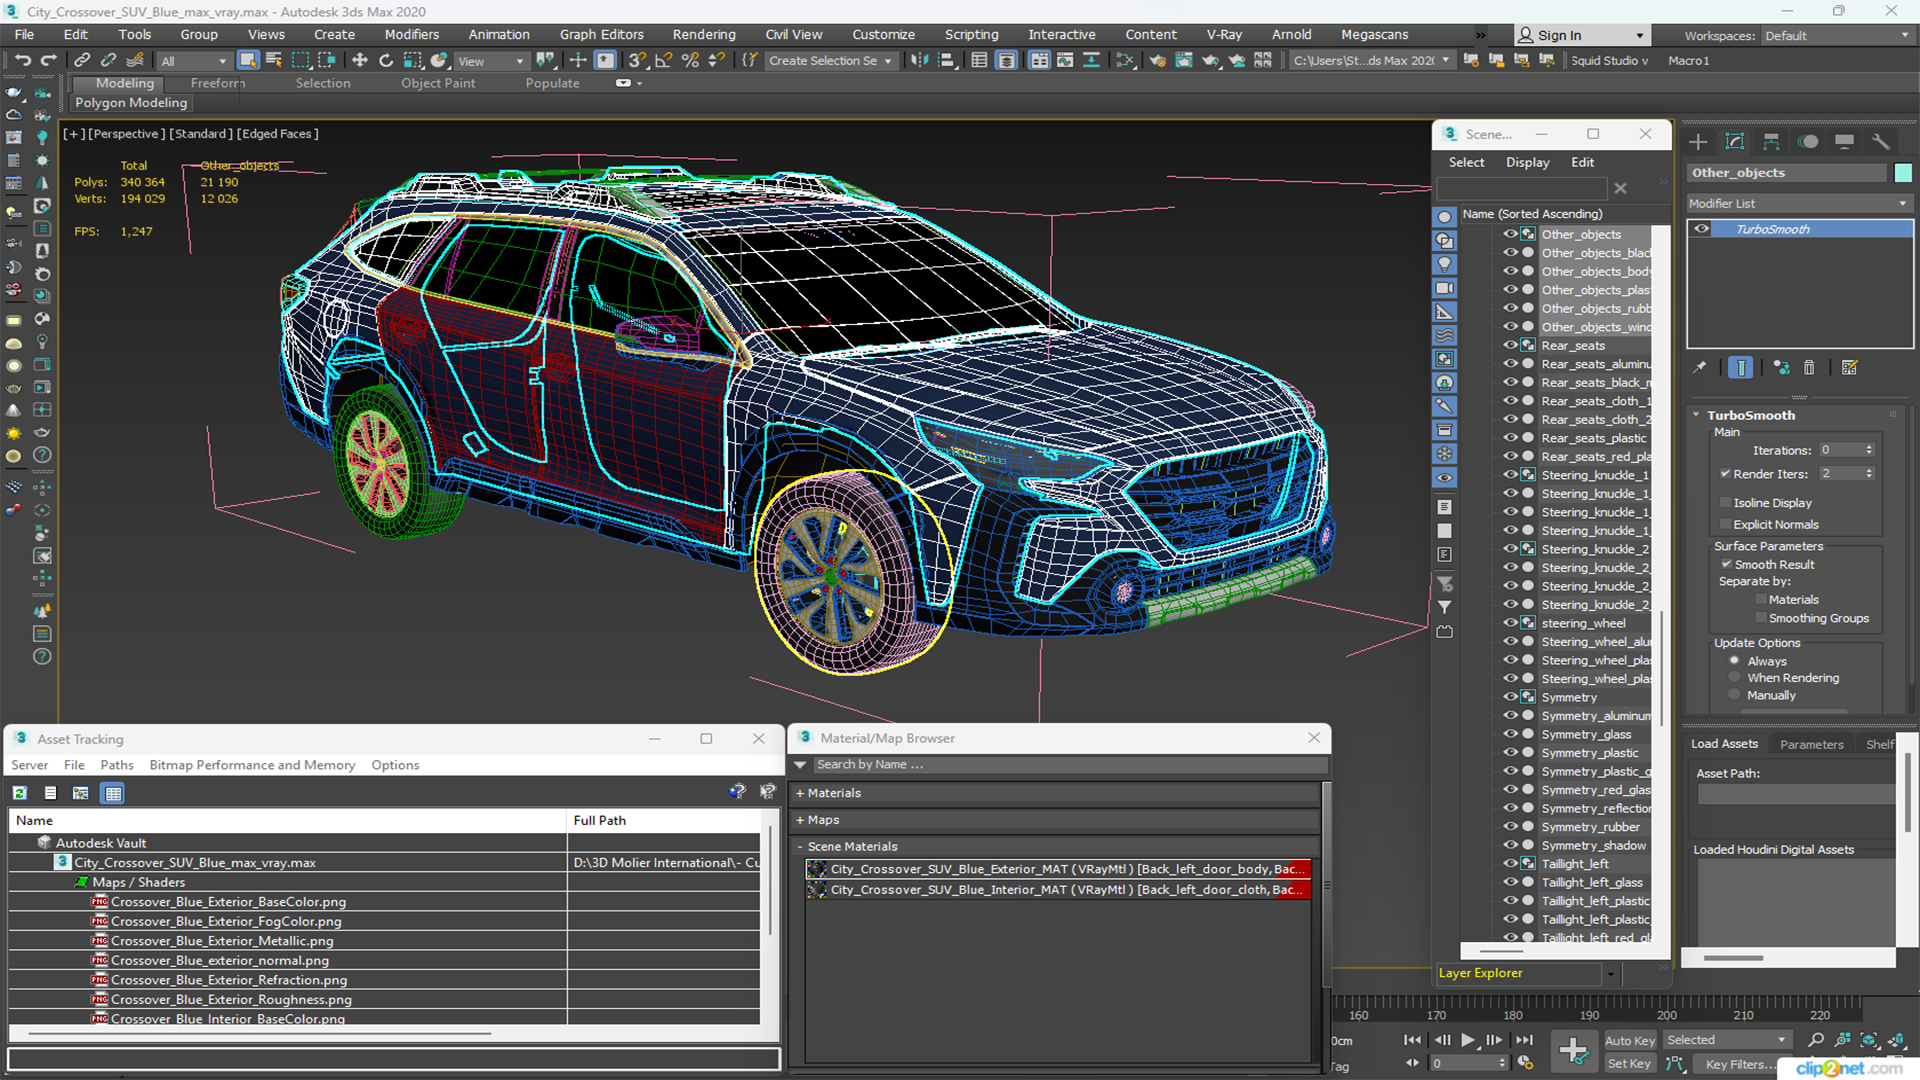Click Set Key button

[x=1629, y=1064]
